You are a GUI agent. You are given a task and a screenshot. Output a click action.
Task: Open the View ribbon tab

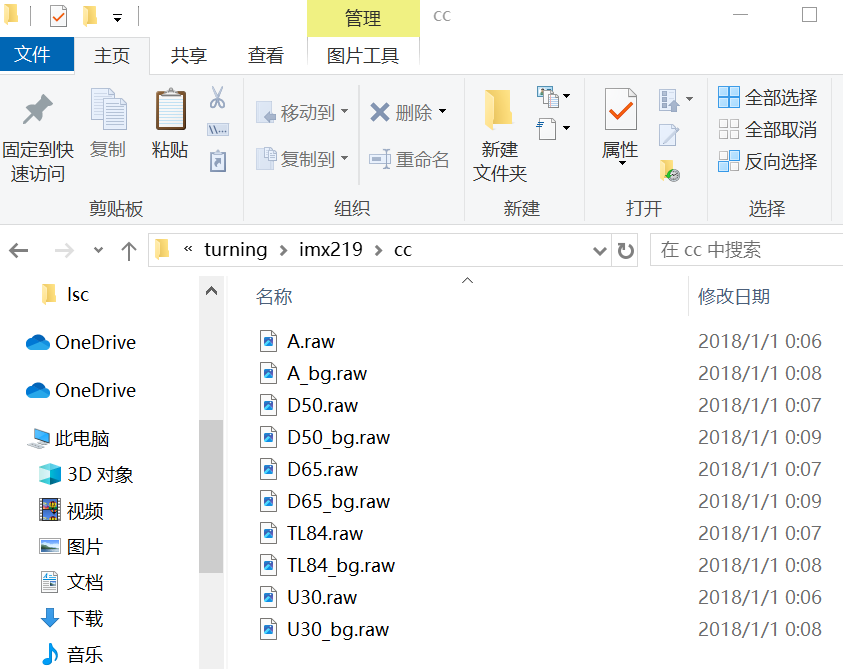pyautogui.click(x=265, y=56)
